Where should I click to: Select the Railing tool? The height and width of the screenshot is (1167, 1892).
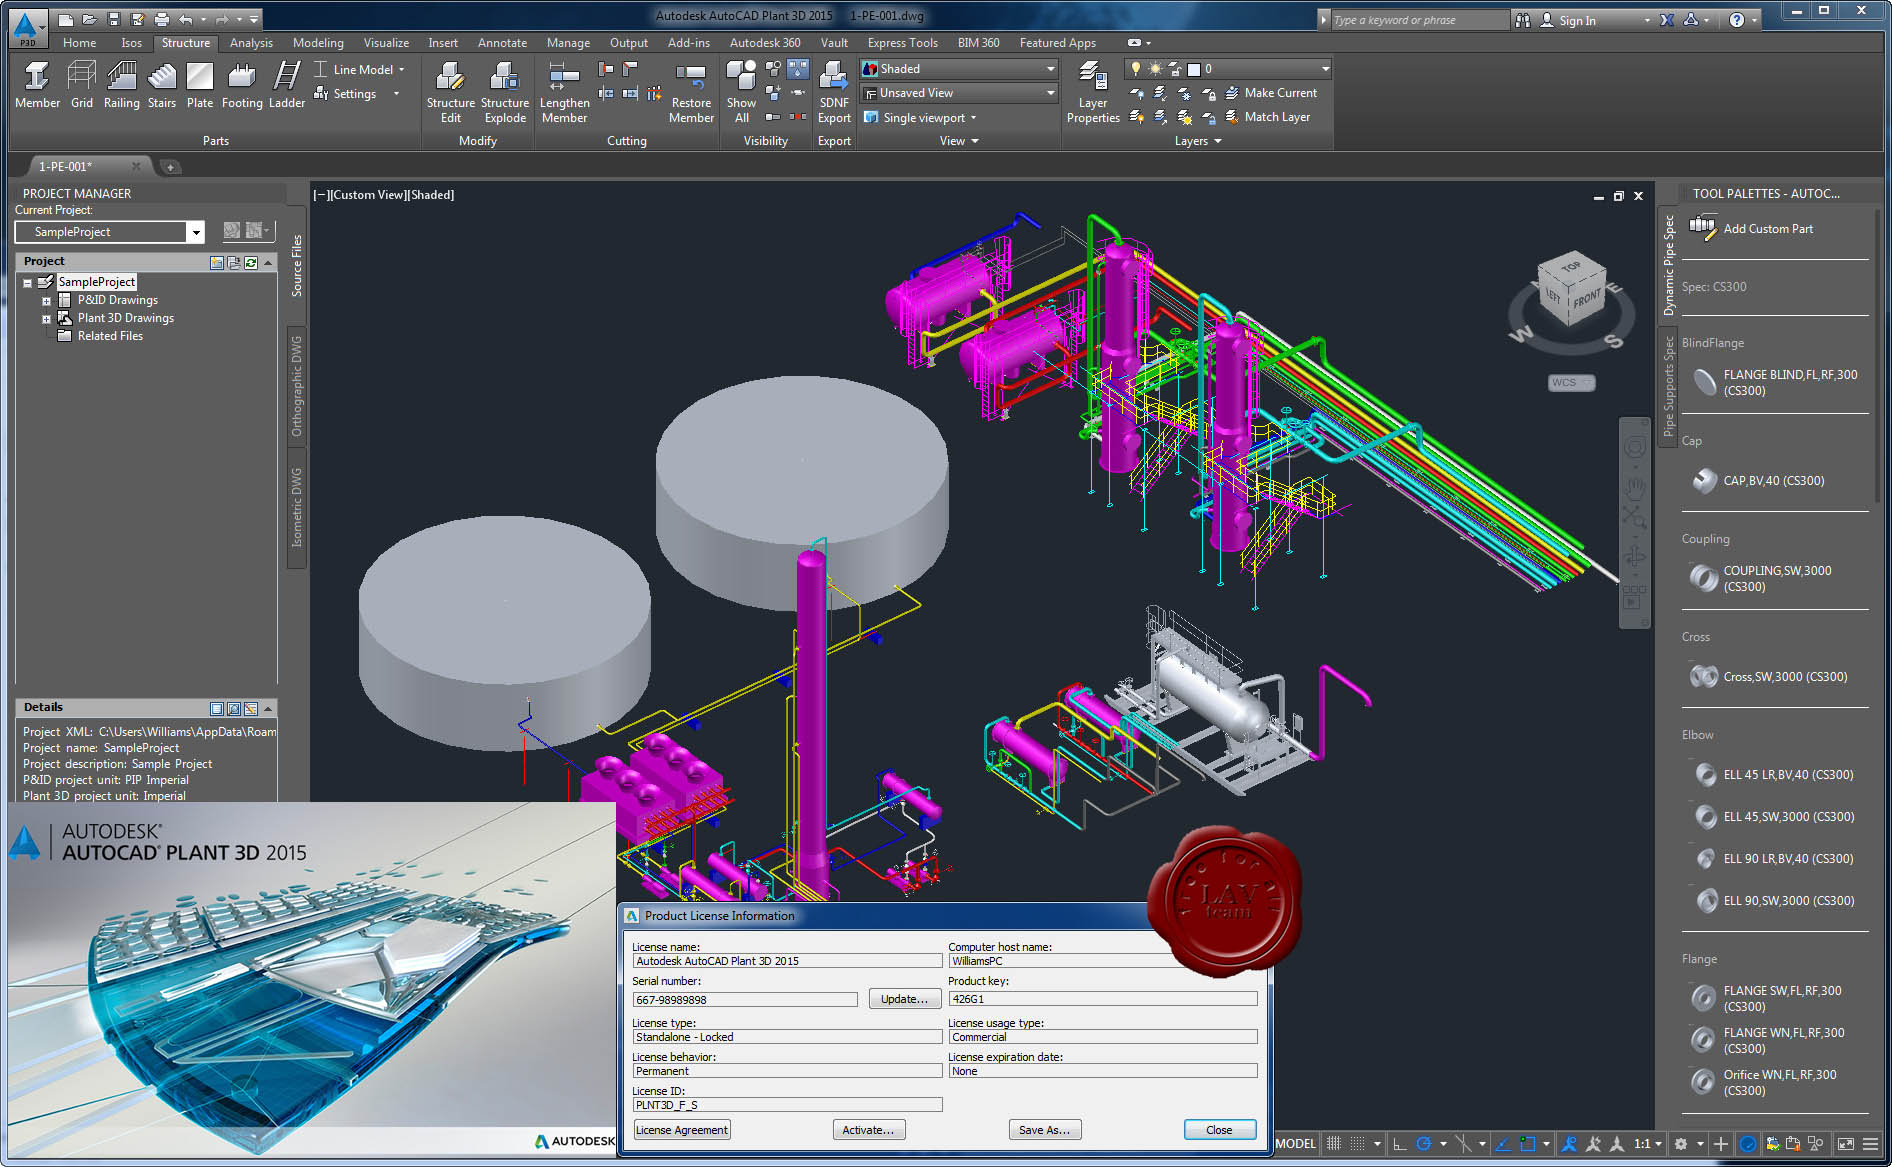click(121, 85)
